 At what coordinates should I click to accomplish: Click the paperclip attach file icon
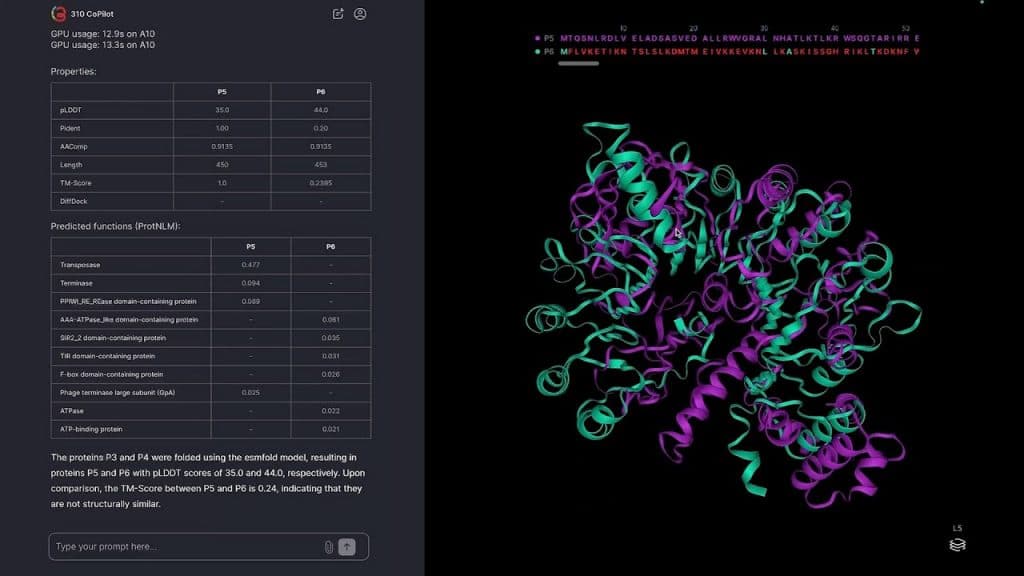[328, 547]
